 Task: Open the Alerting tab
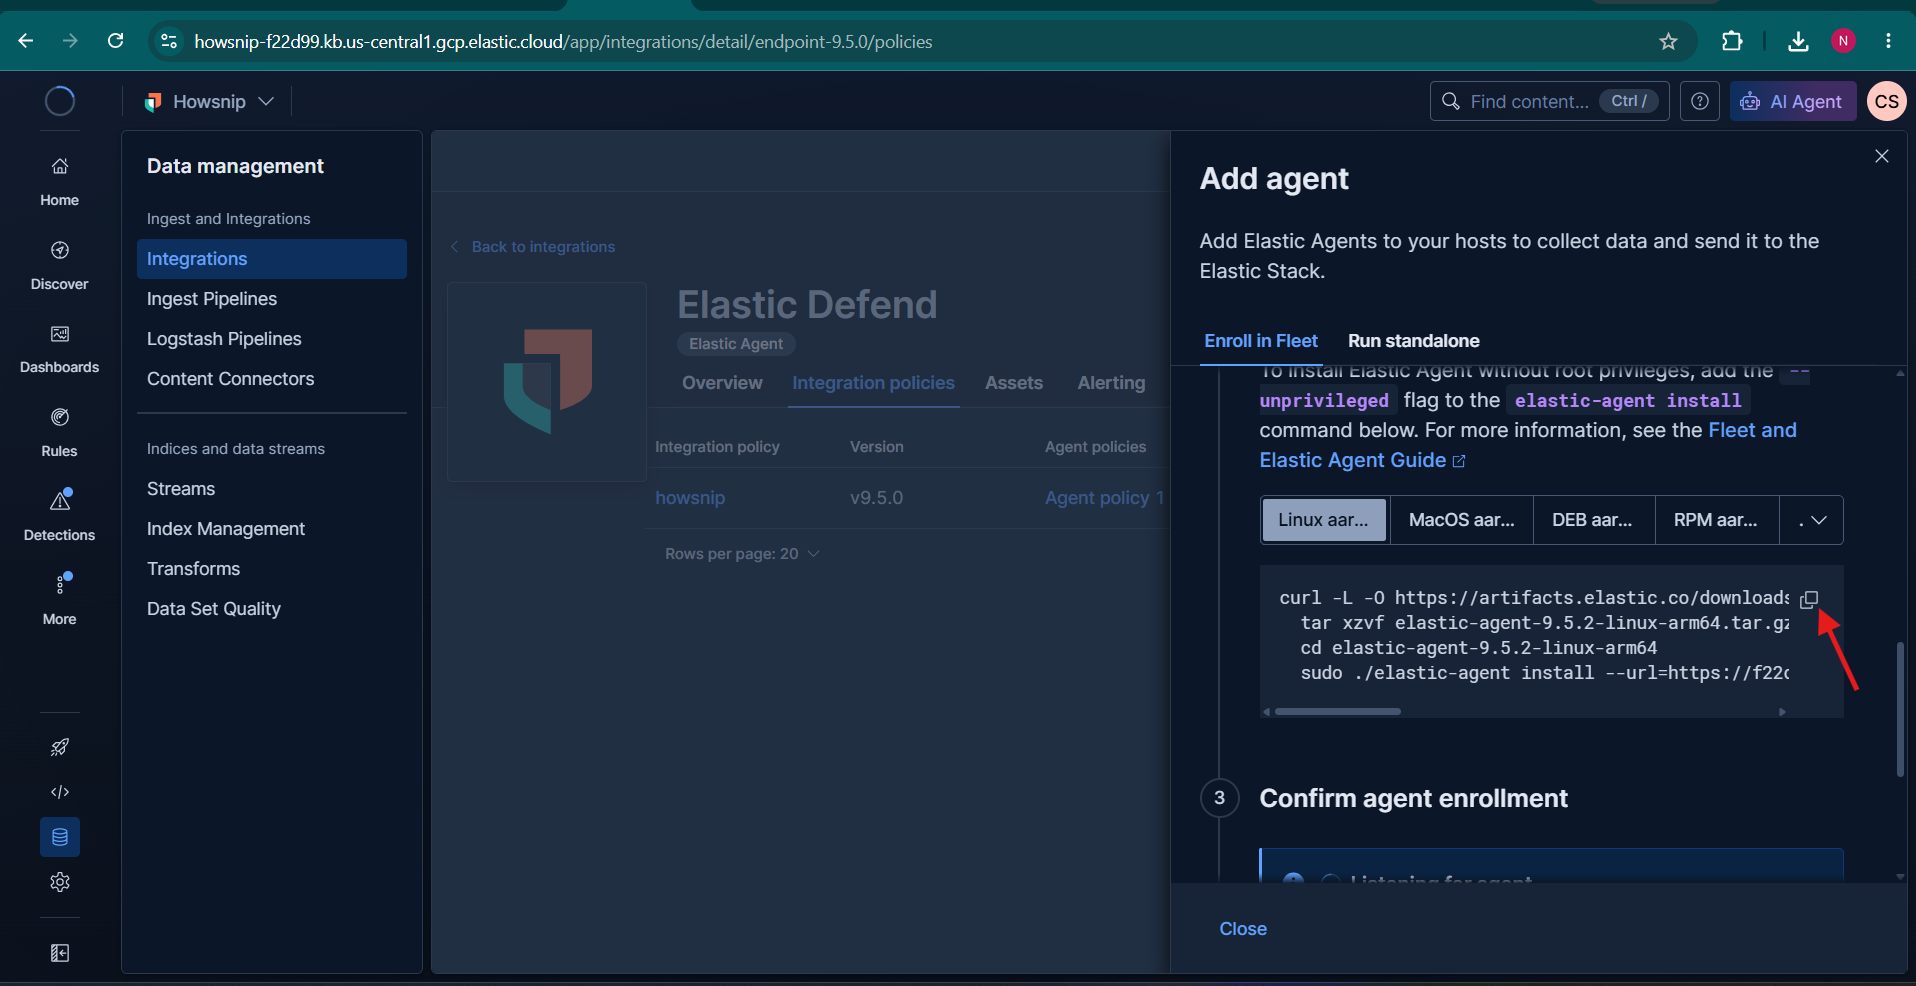click(1112, 383)
